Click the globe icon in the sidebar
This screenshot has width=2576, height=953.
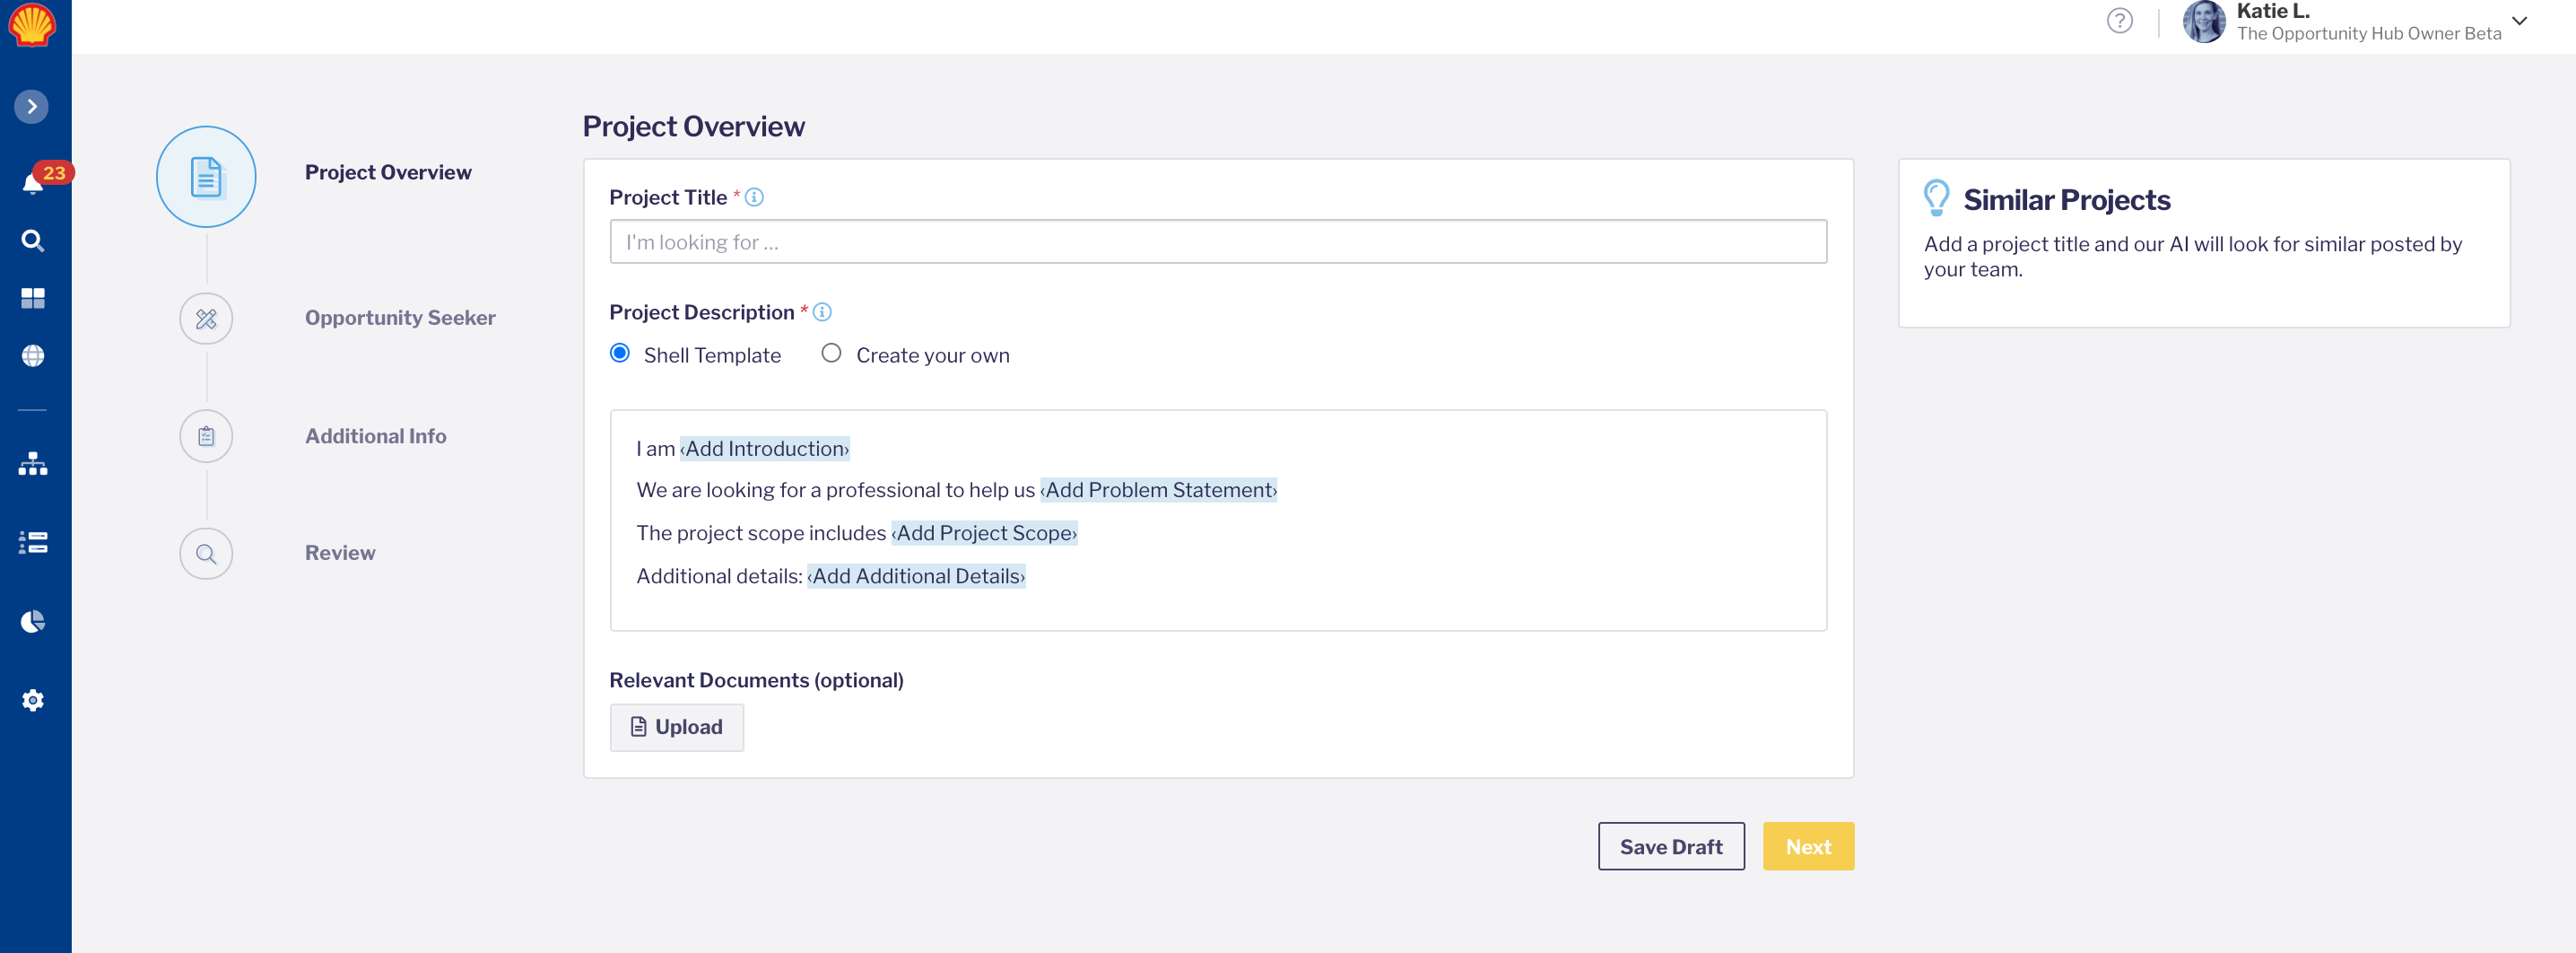click(33, 356)
